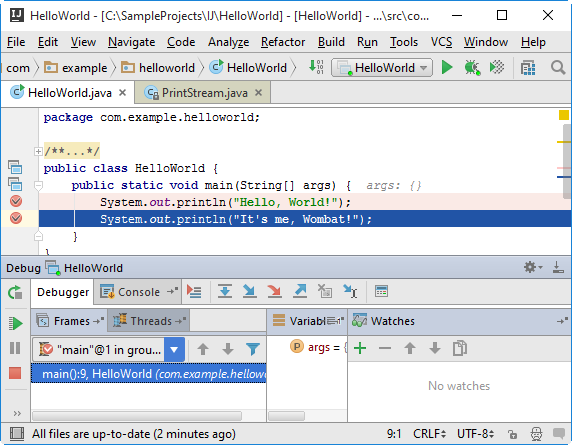
Task: Click the helloworld breadcrumb folder
Action: 158,68
